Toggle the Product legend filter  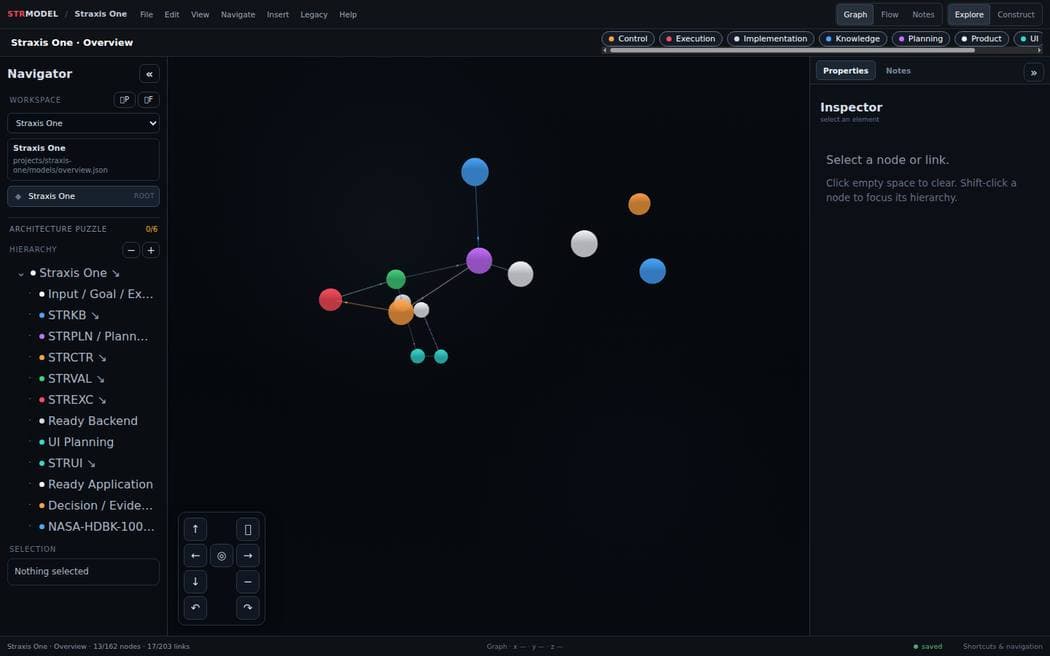[981, 39]
